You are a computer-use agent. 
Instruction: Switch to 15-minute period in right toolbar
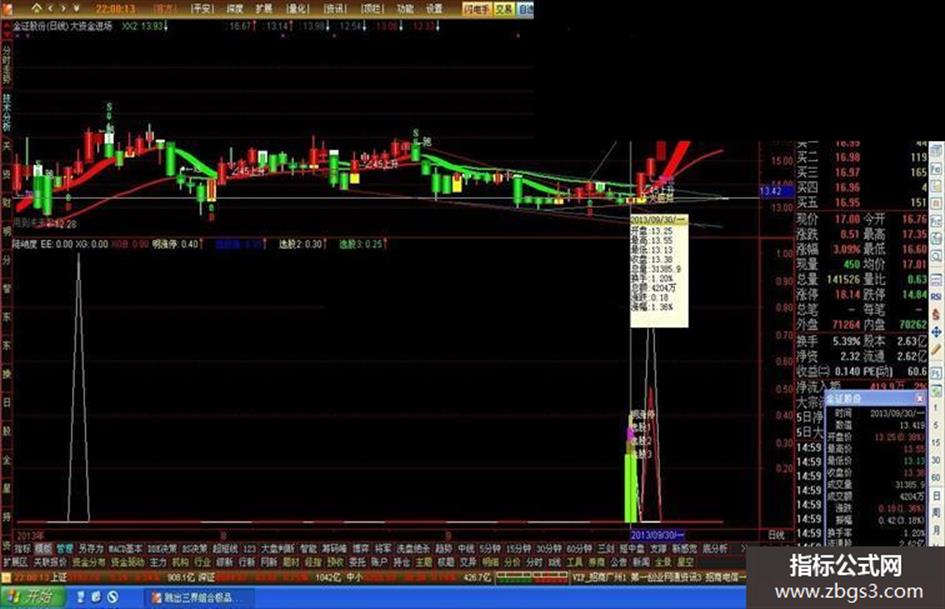936,443
